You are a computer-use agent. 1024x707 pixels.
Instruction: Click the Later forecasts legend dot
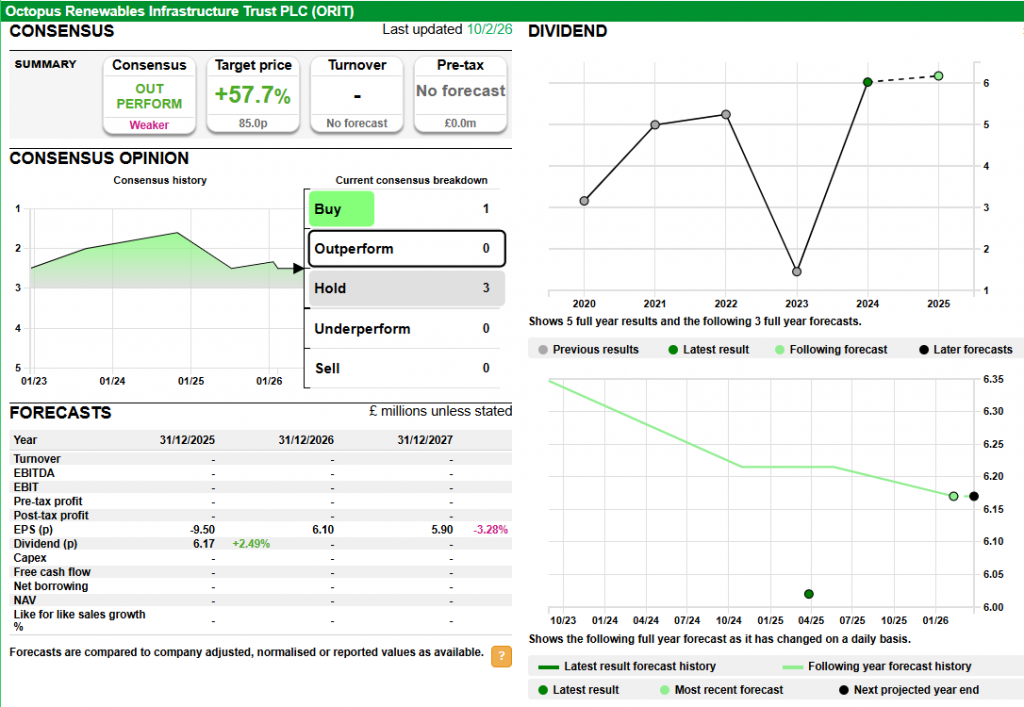click(923, 350)
